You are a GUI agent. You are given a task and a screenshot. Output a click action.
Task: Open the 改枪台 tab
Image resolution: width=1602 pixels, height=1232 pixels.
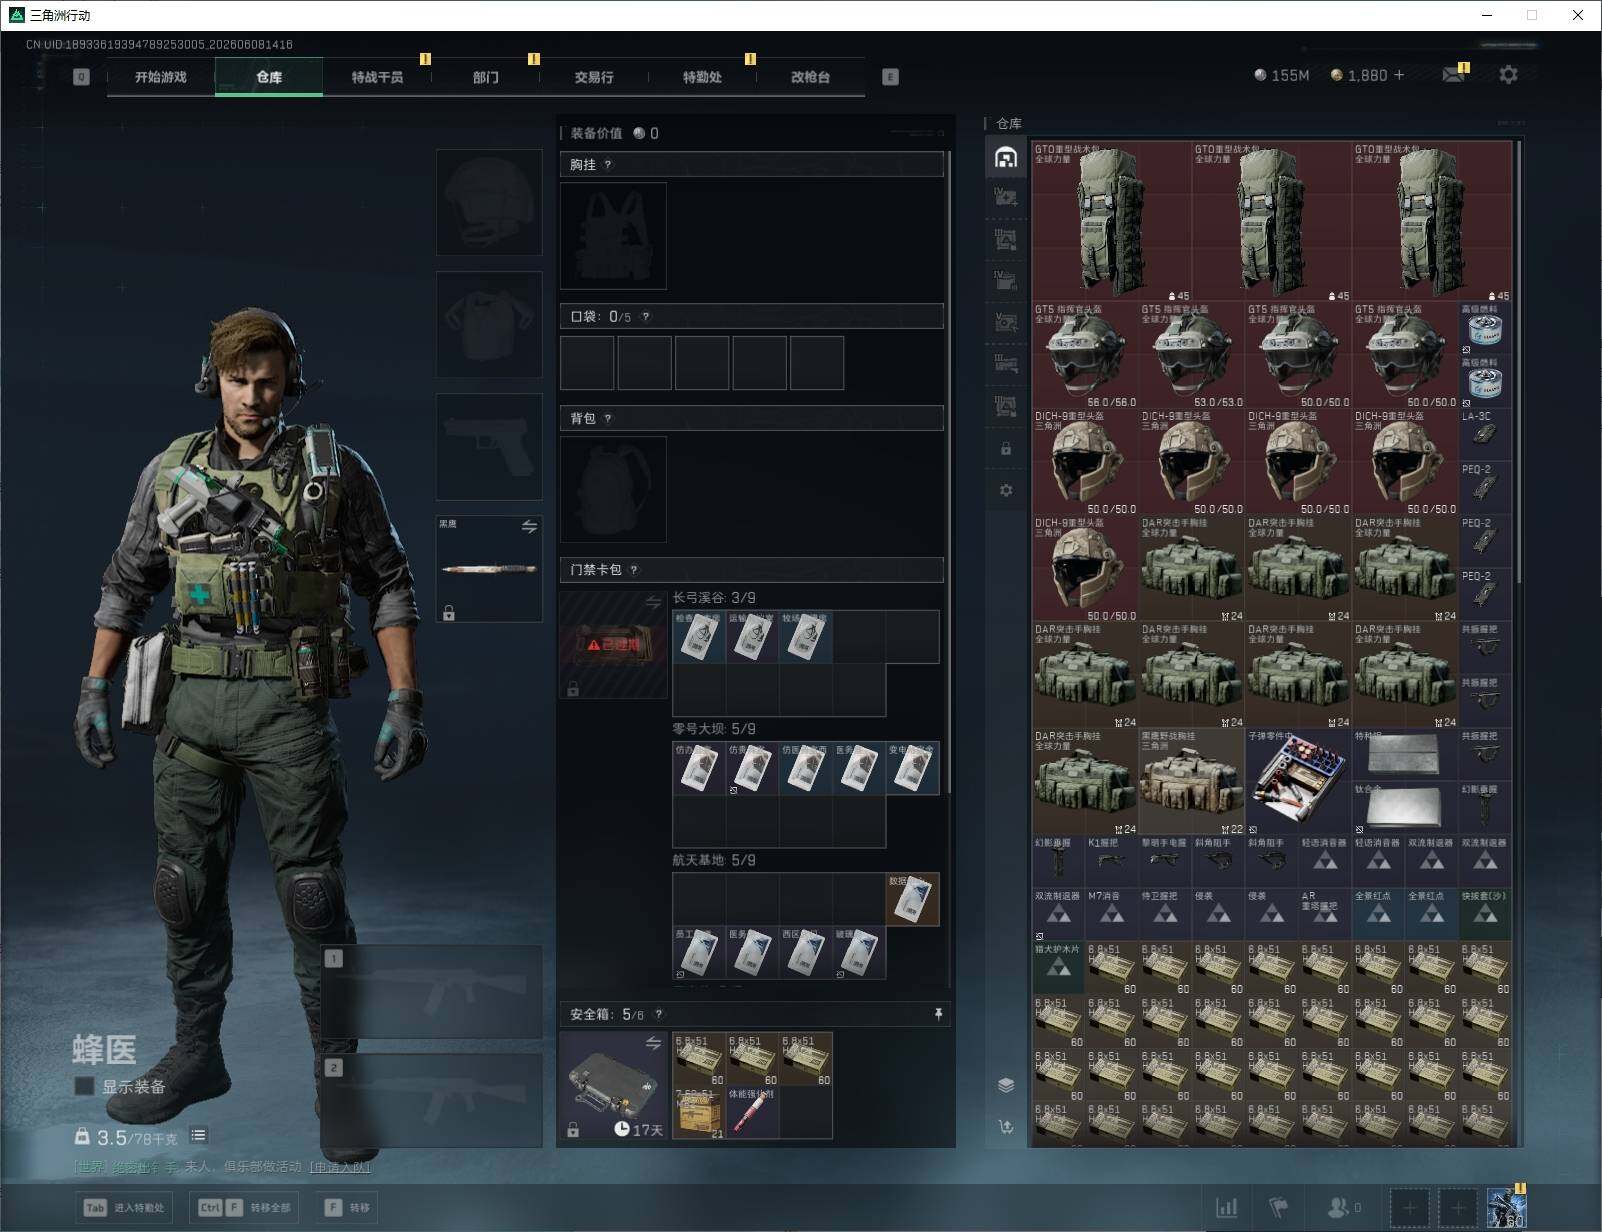[810, 77]
